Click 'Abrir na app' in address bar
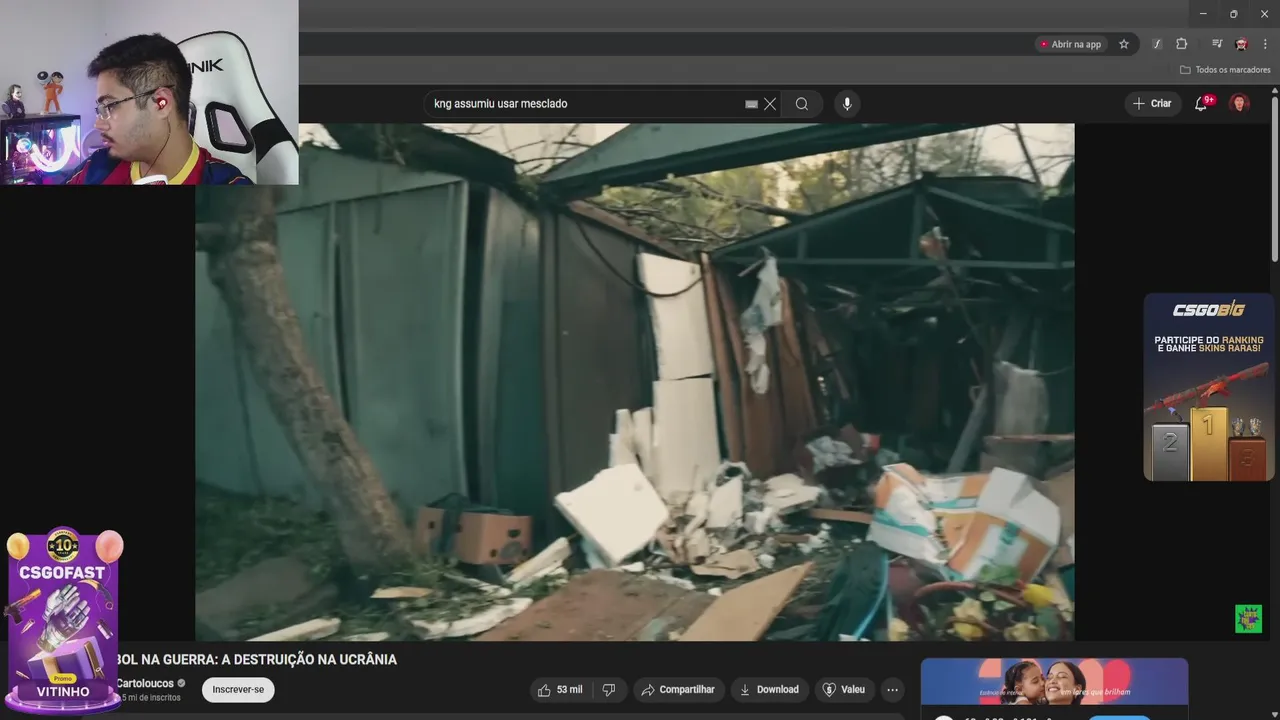 pos(1070,44)
